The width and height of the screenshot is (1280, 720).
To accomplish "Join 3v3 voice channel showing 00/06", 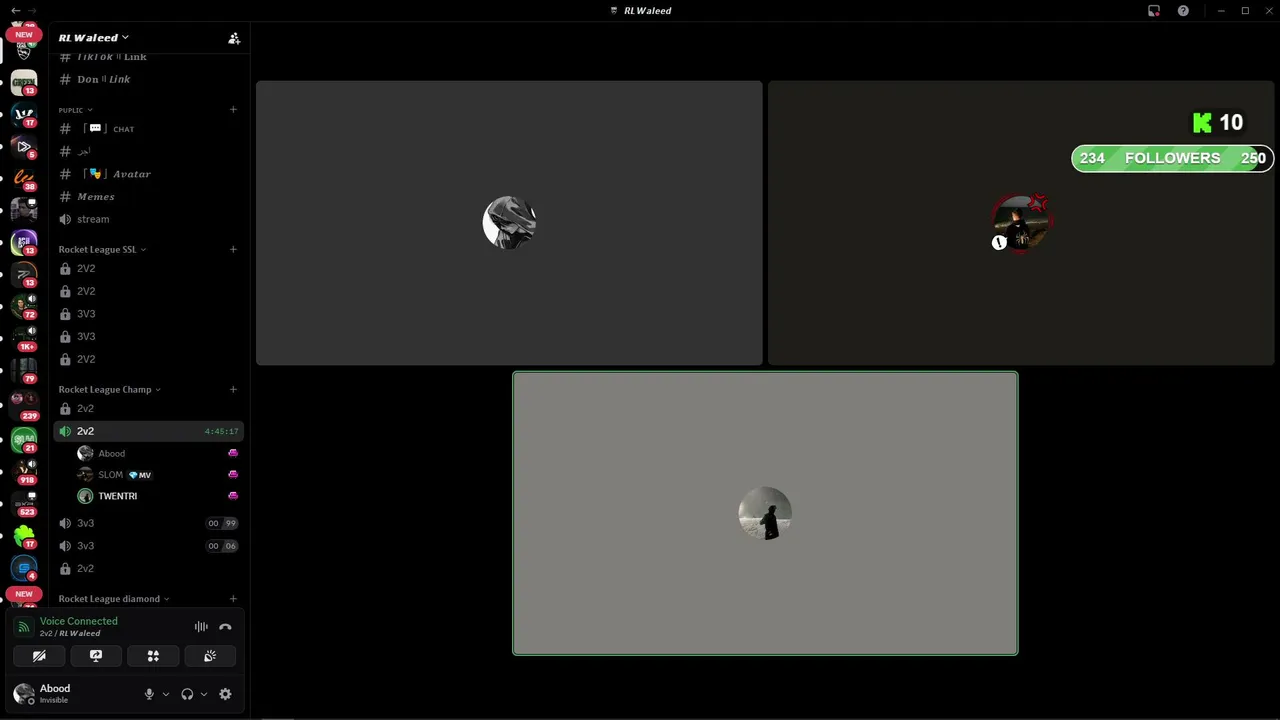I will pos(148,546).
